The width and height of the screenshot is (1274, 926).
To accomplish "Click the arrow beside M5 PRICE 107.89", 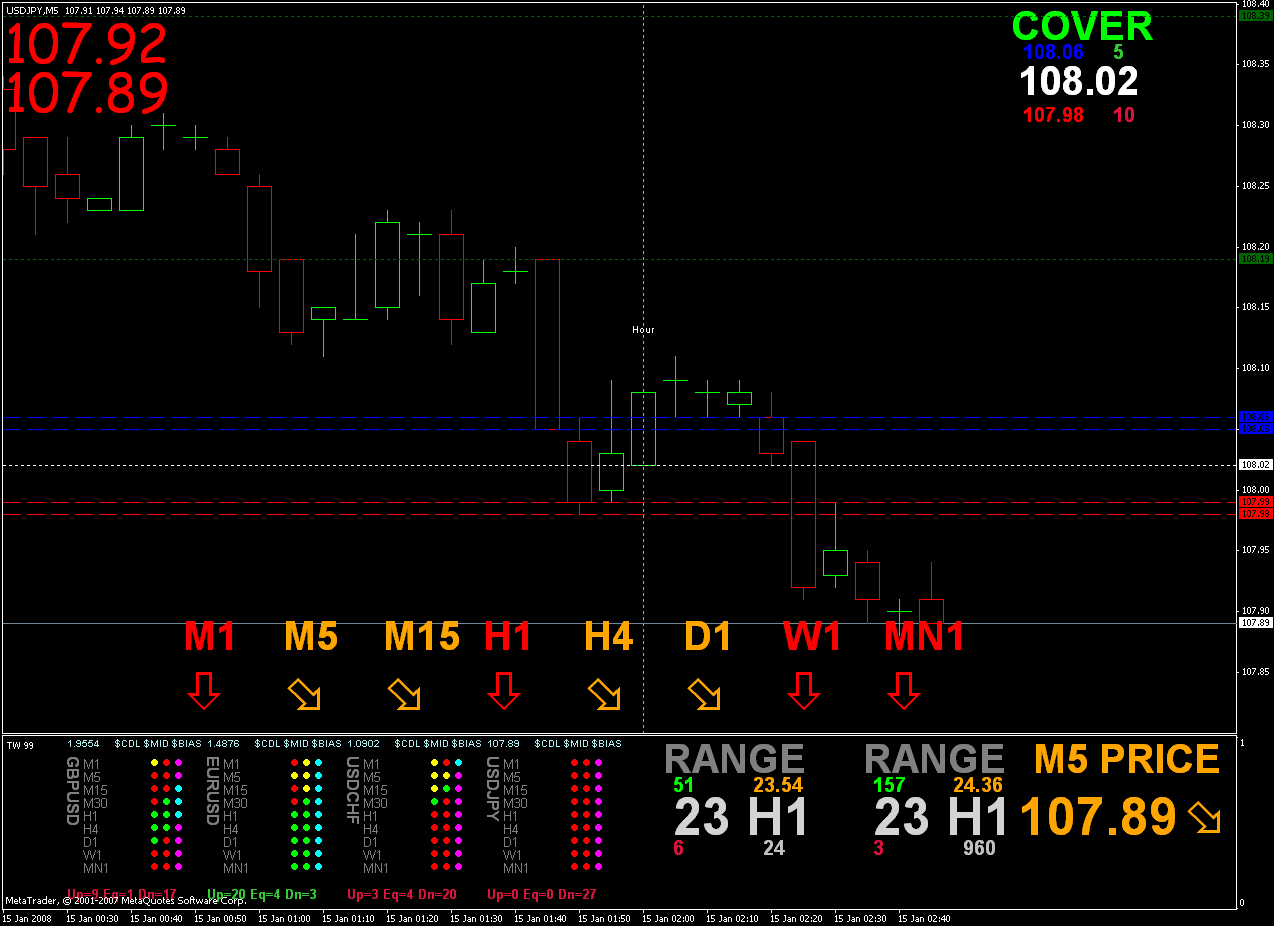I will pos(1204,819).
